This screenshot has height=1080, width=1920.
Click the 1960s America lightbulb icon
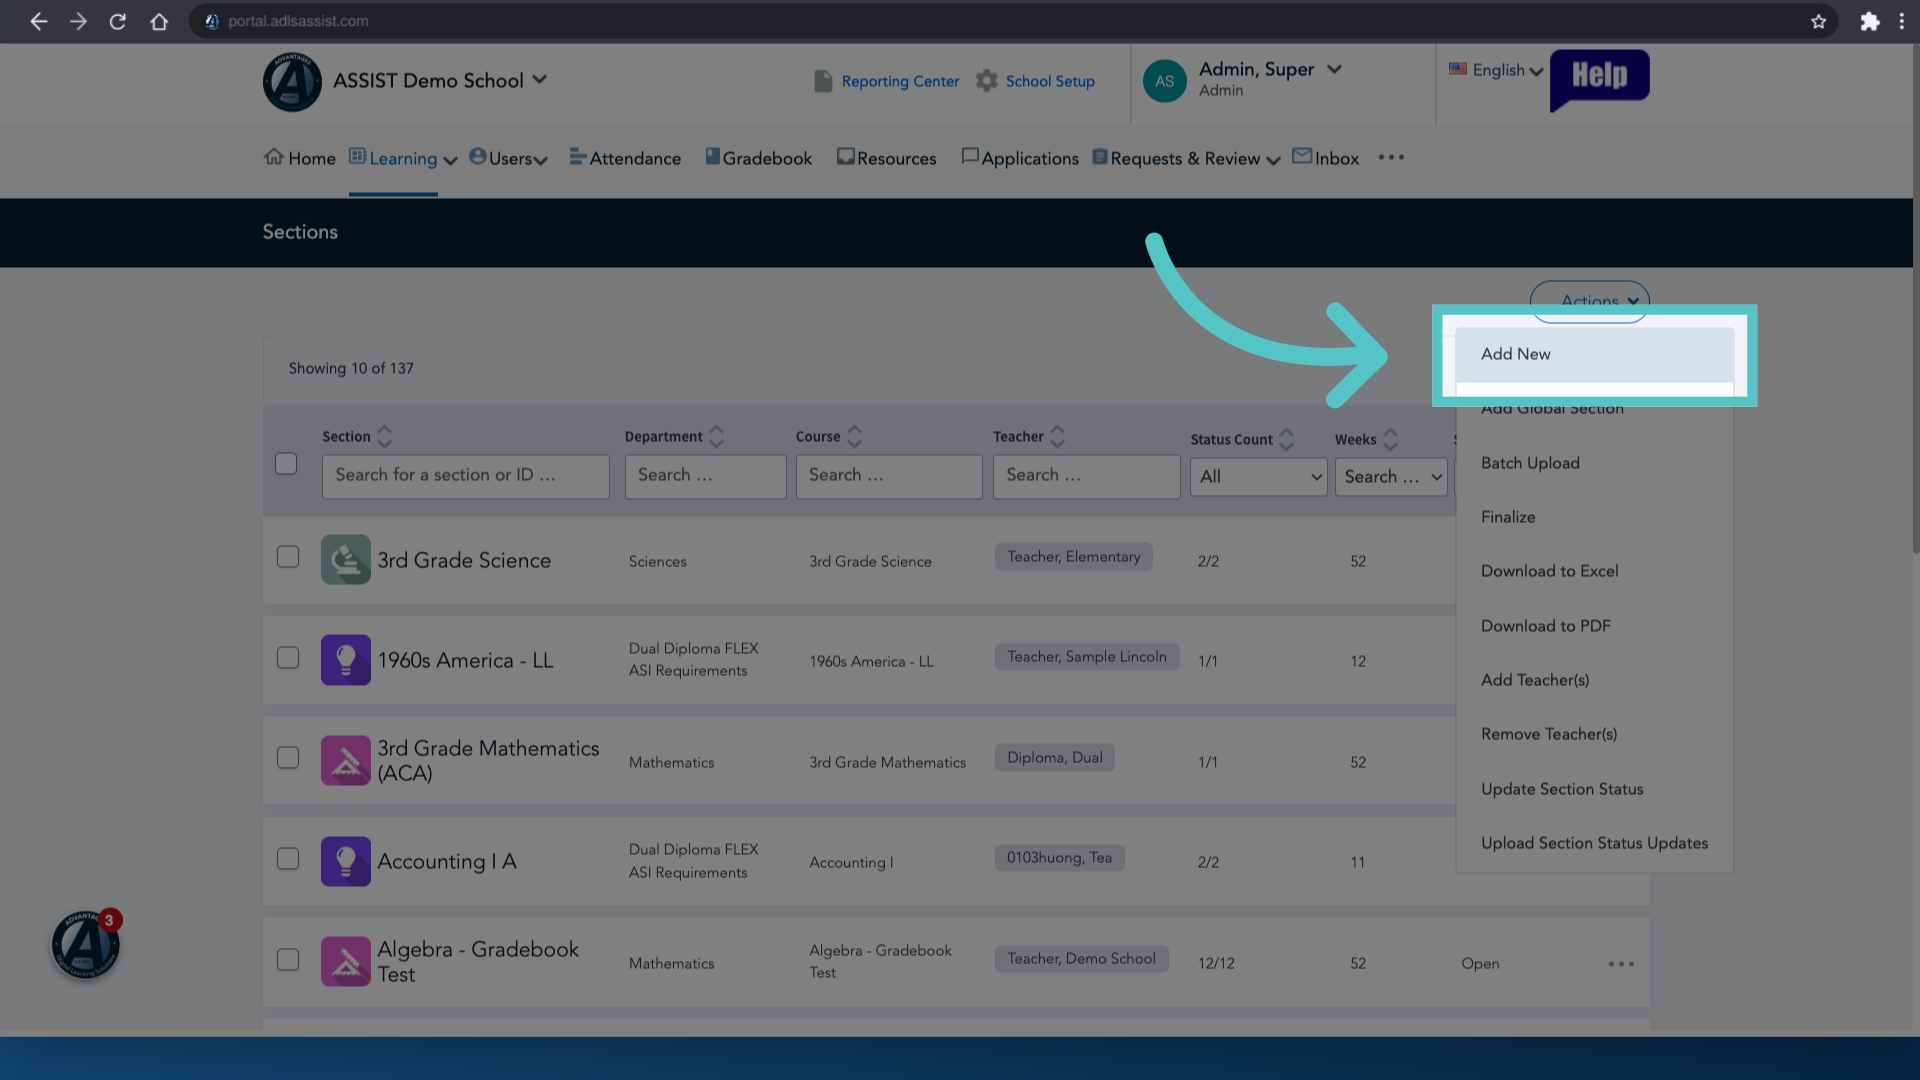click(346, 660)
